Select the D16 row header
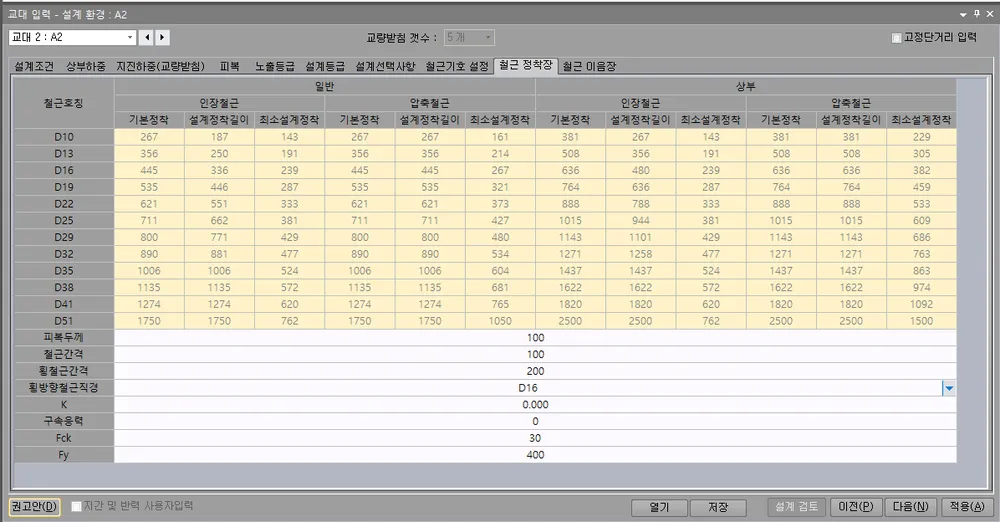Image resolution: width=1000 pixels, height=522 pixels. [x=64, y=170]
